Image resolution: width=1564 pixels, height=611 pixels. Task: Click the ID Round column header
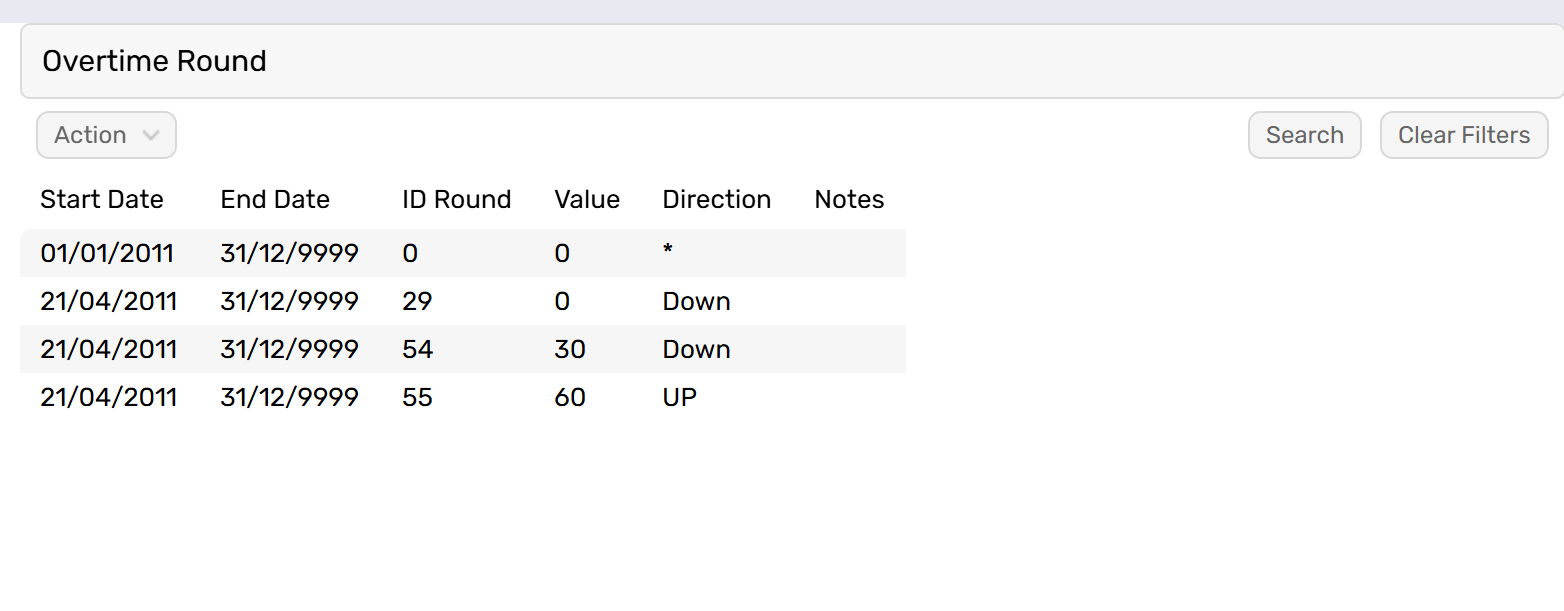[456, 200]
